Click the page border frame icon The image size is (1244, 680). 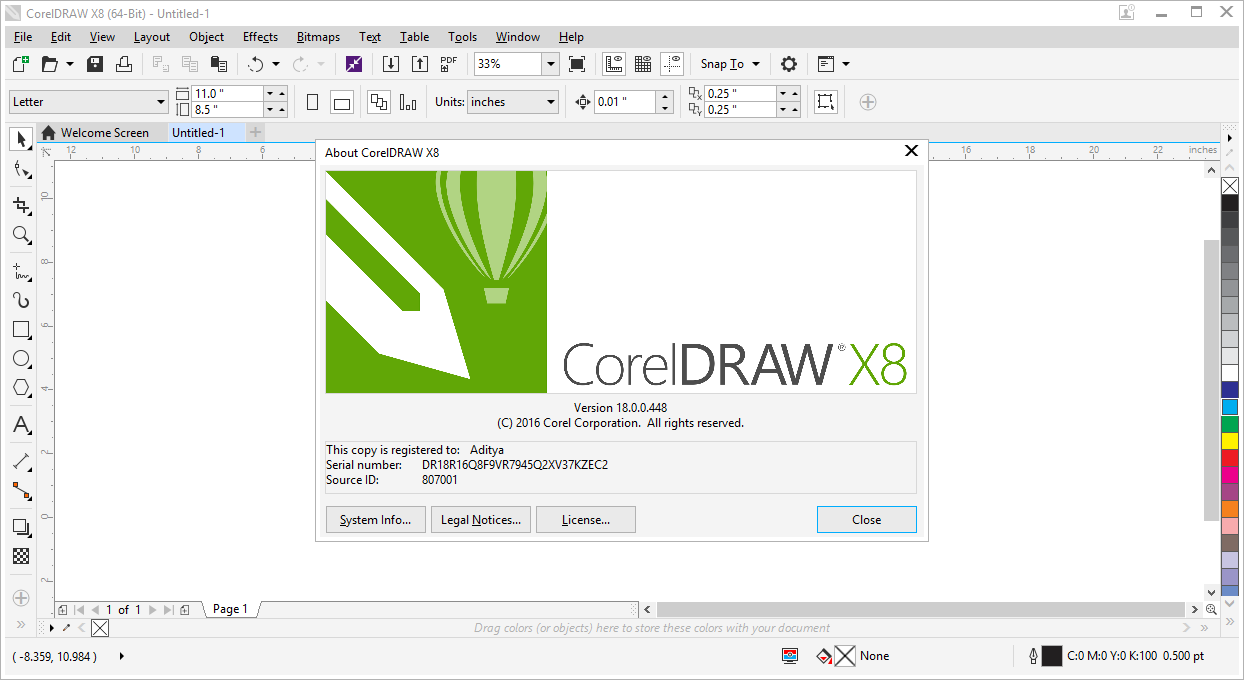[x=825, y=101]
